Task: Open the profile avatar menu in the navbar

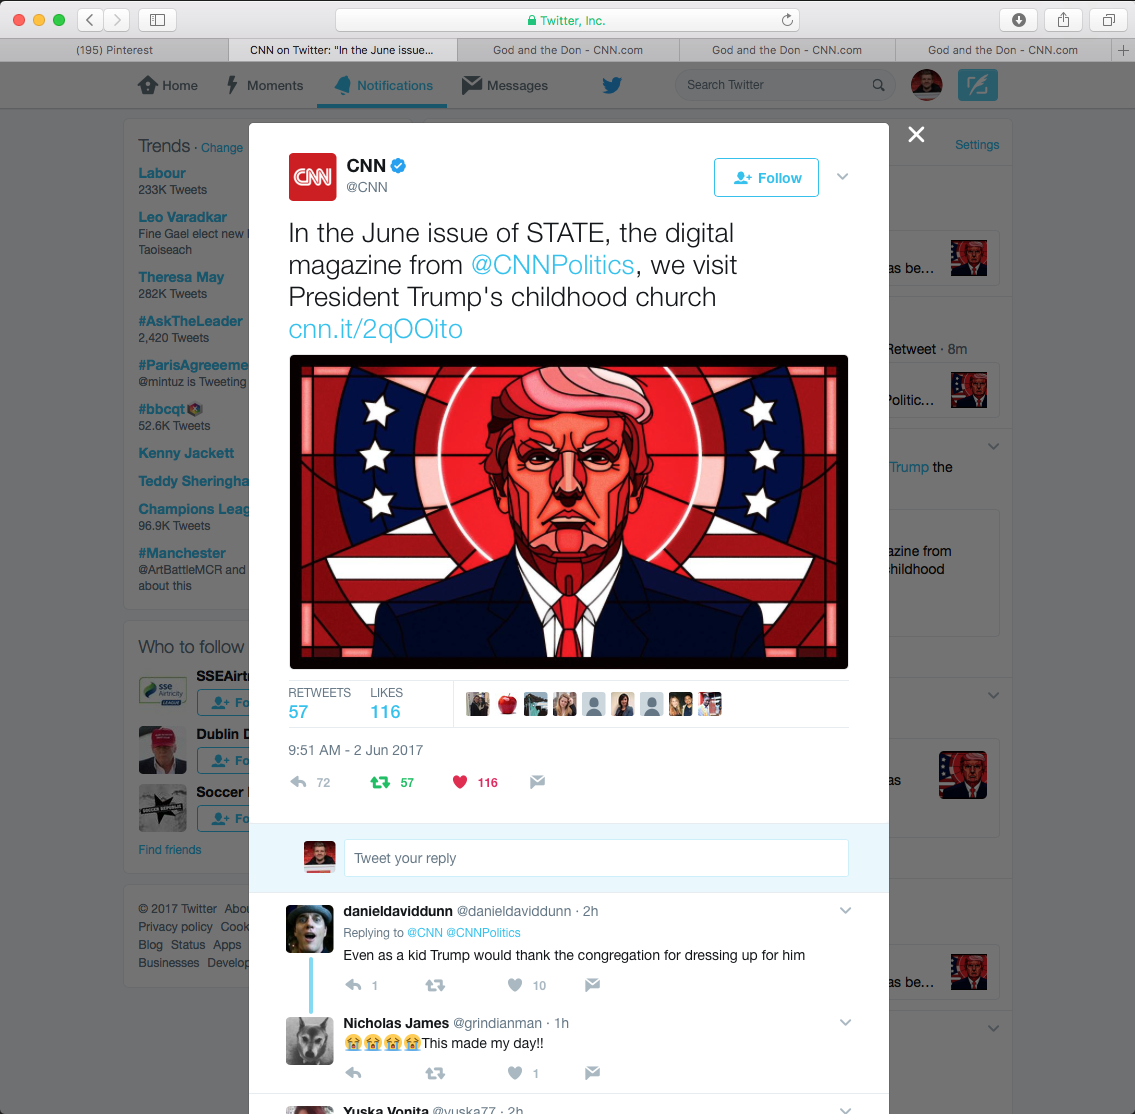Action: pos(926,85)
